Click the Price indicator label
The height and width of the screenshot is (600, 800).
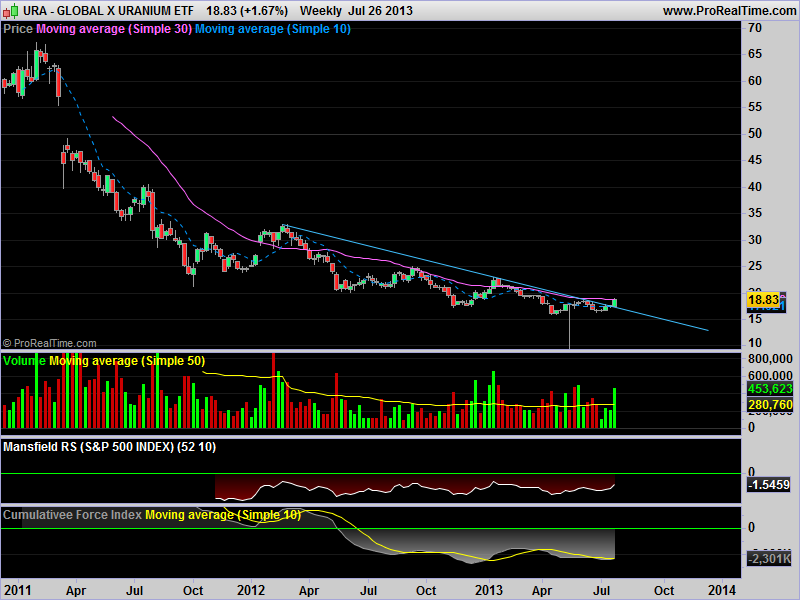tap(18, 29)
